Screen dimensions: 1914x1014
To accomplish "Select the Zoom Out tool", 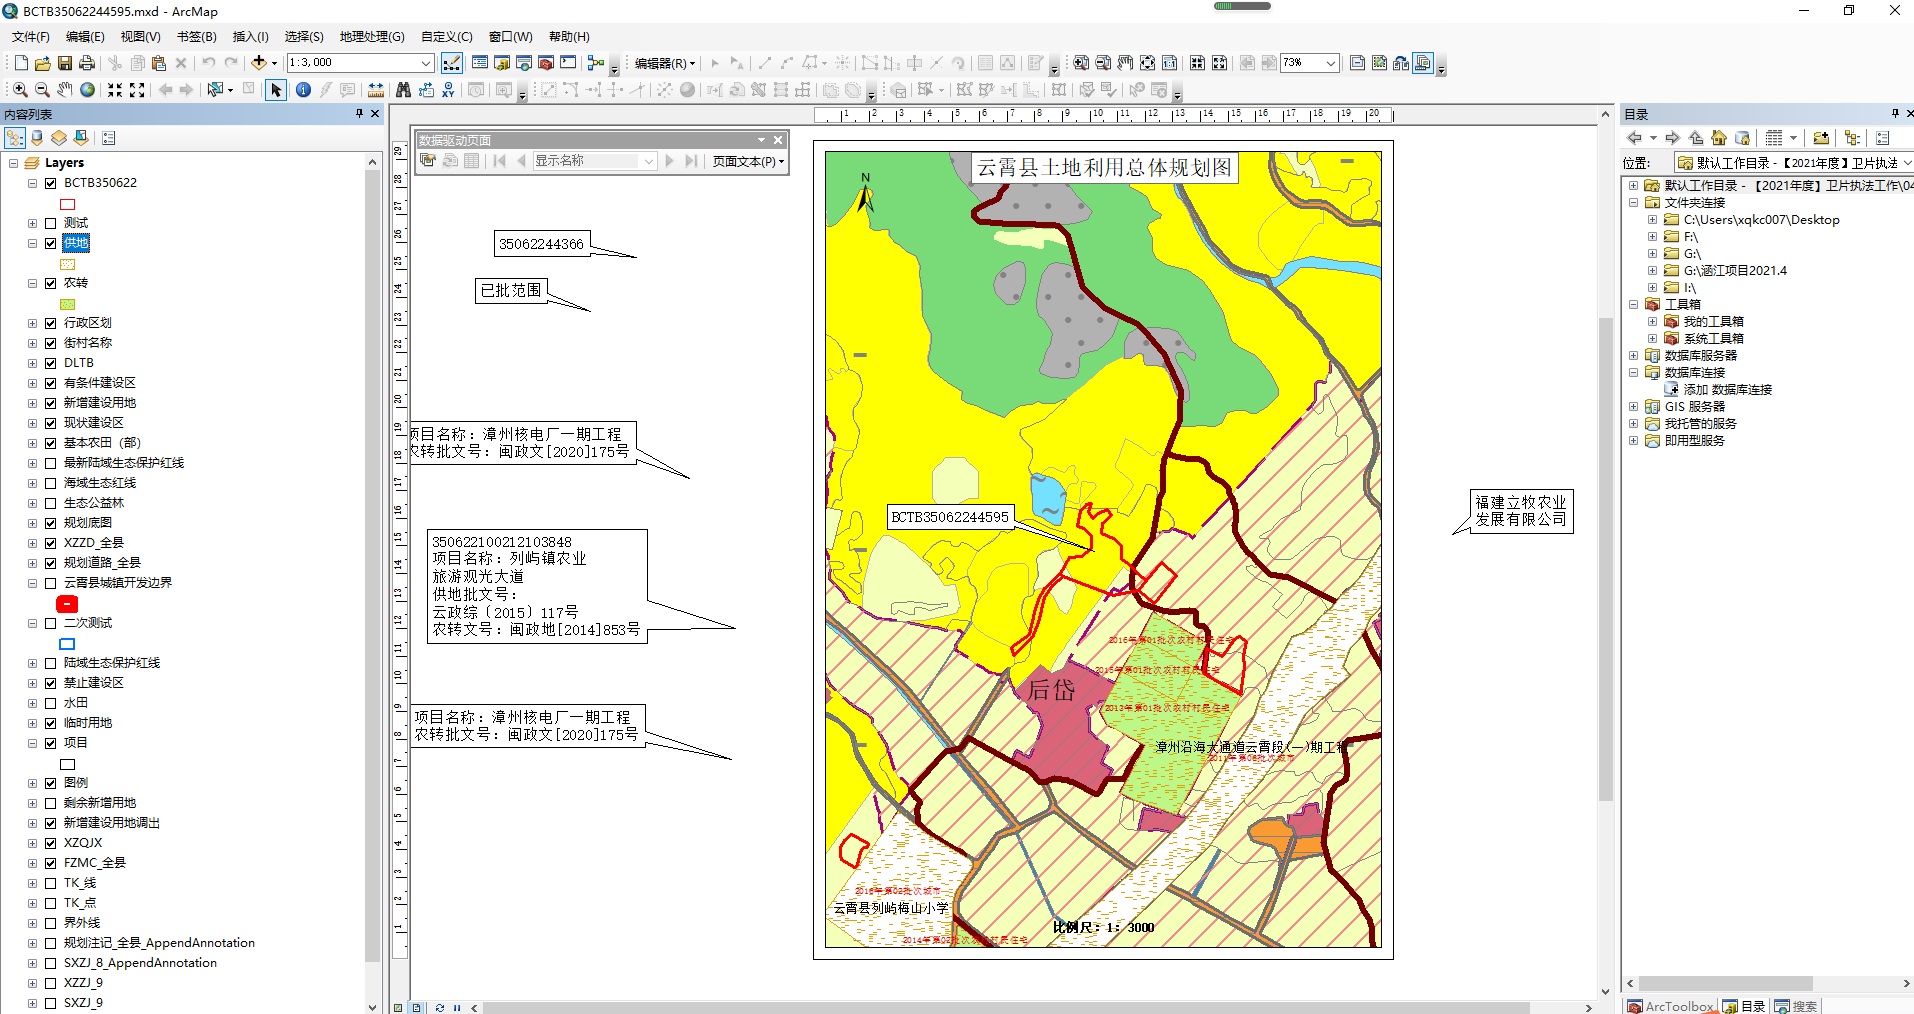I will 42,90.
